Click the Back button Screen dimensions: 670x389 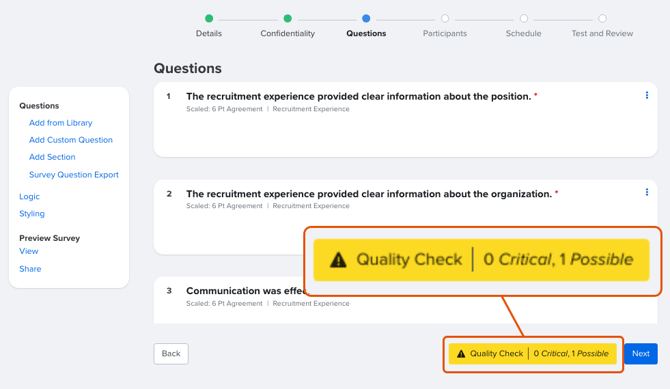click(171, 354)
